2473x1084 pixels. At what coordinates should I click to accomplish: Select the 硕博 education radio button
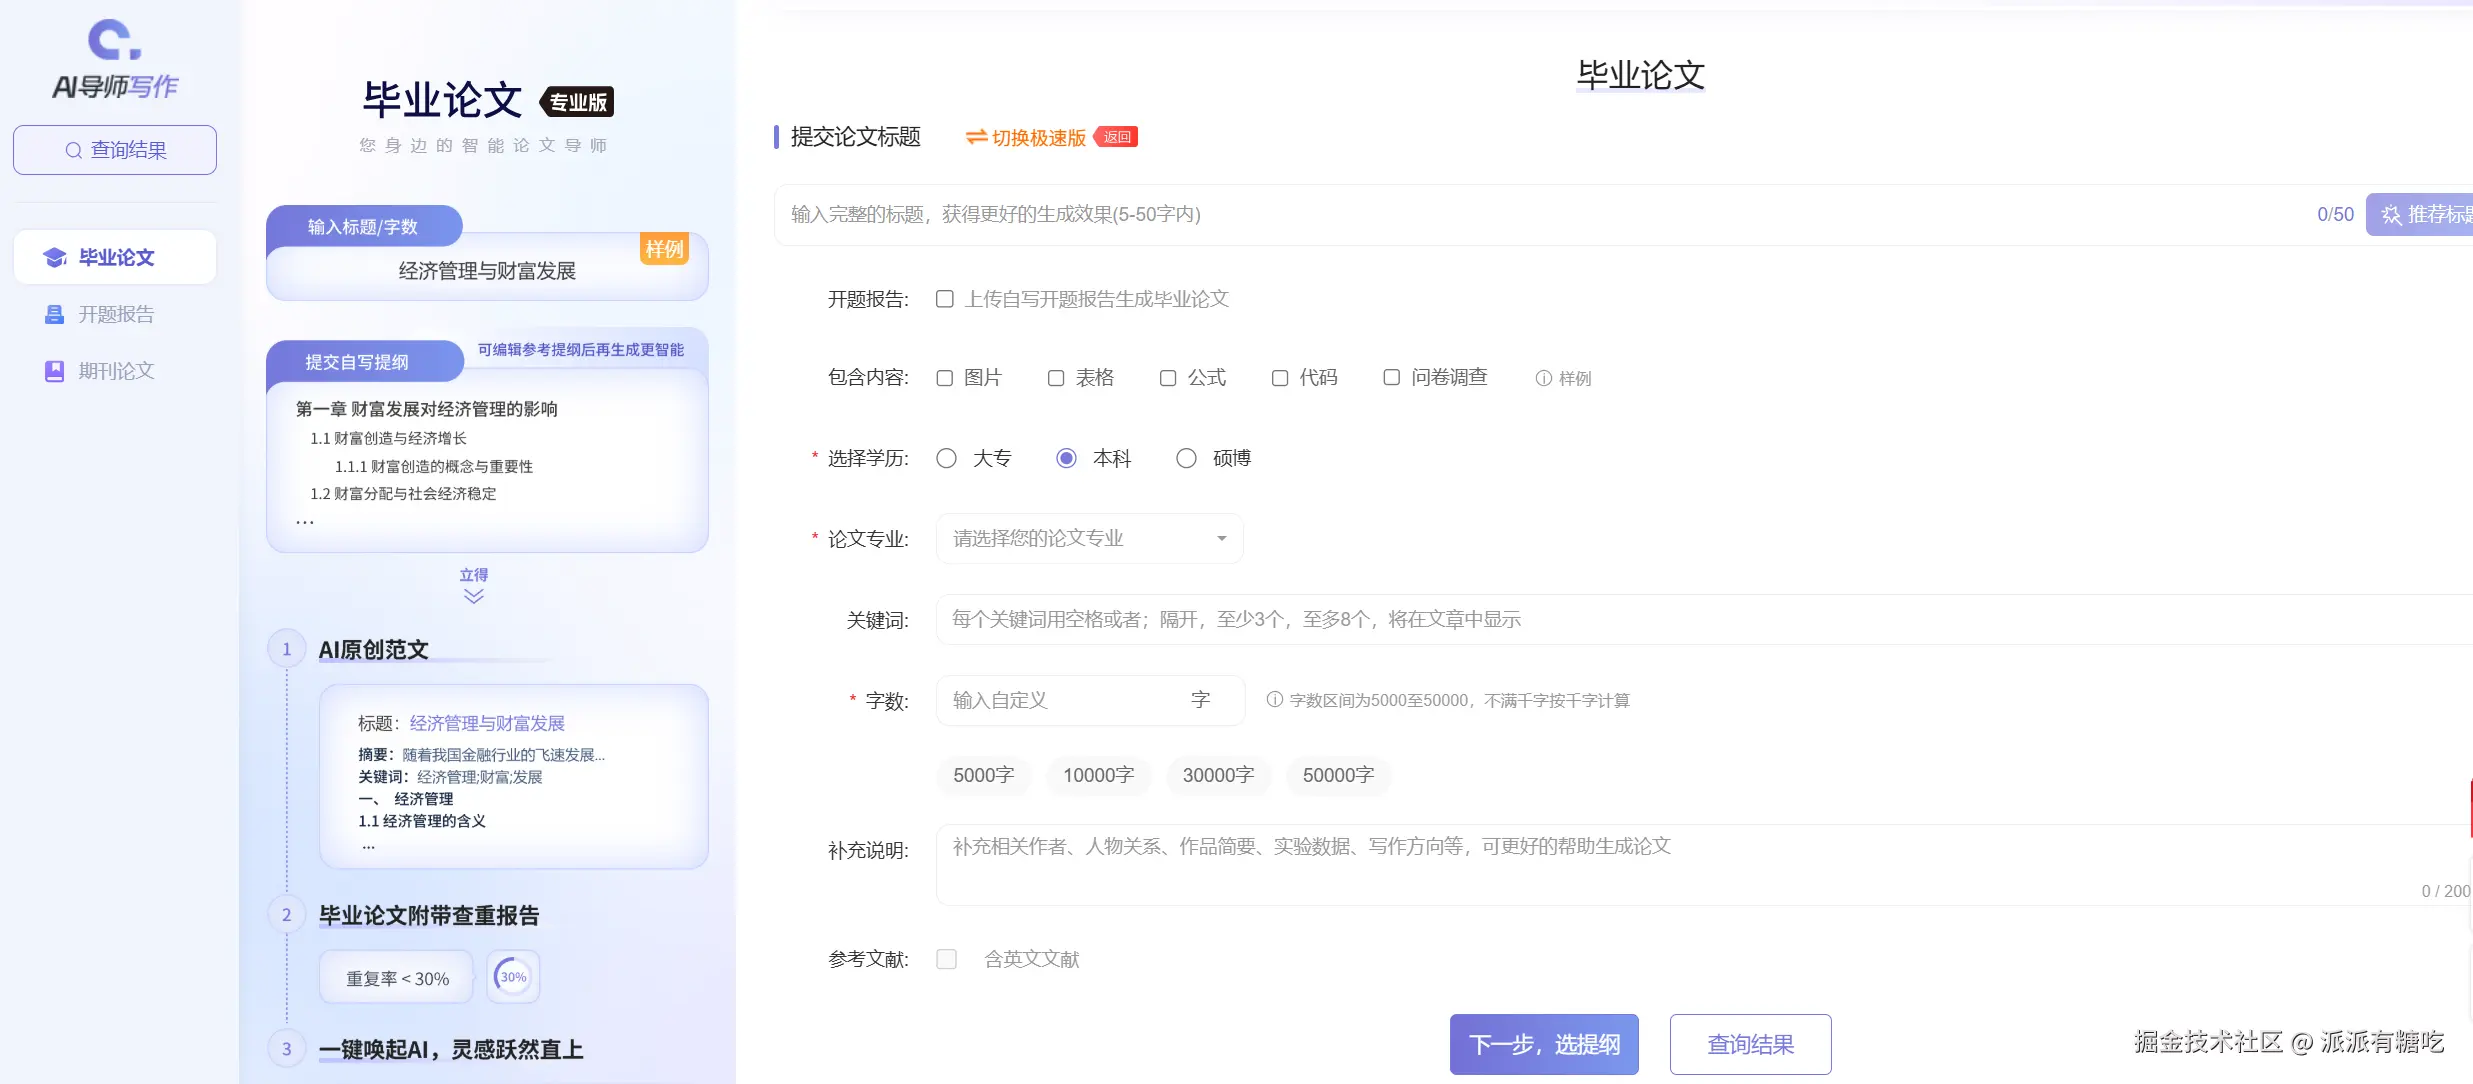[1186, 458]
